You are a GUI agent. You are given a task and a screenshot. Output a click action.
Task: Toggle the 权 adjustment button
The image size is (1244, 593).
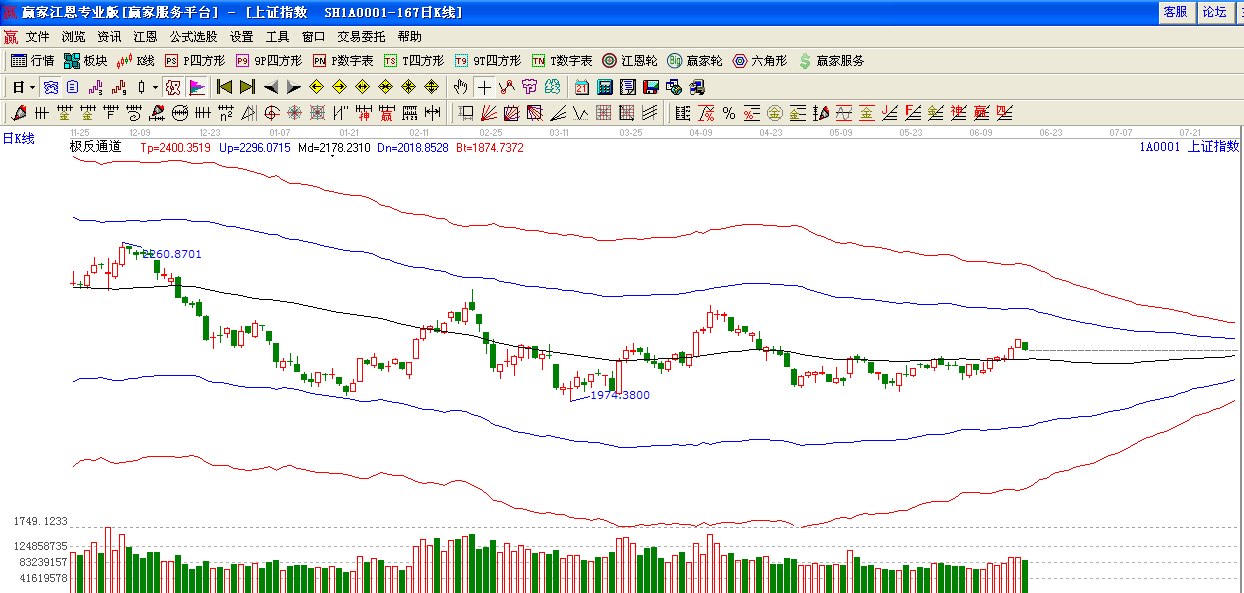tap(173, 87)
